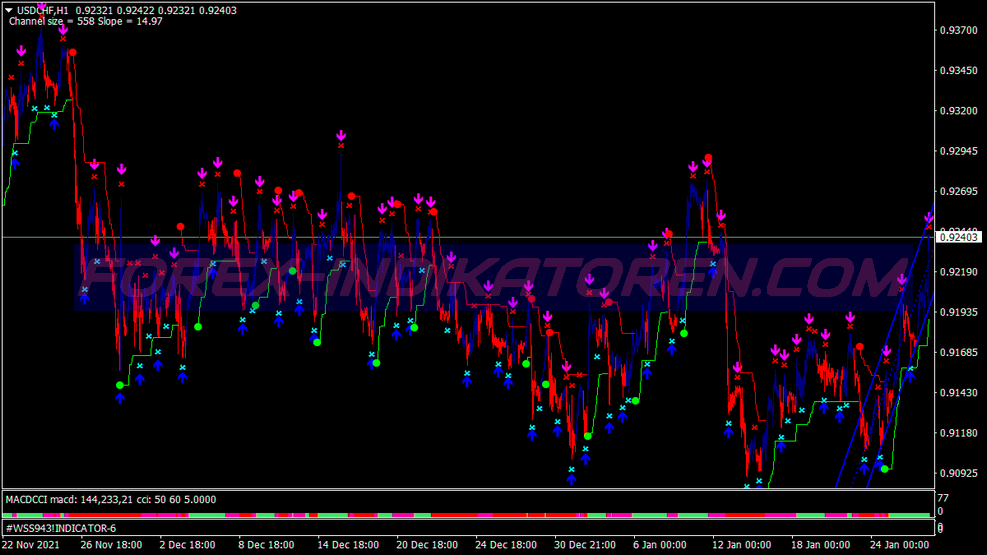This screenshot has height=555, width=987.
Task: Click the 2 Dec 18:00 time label
Action: pyautogui.click(x=187, y=545)
